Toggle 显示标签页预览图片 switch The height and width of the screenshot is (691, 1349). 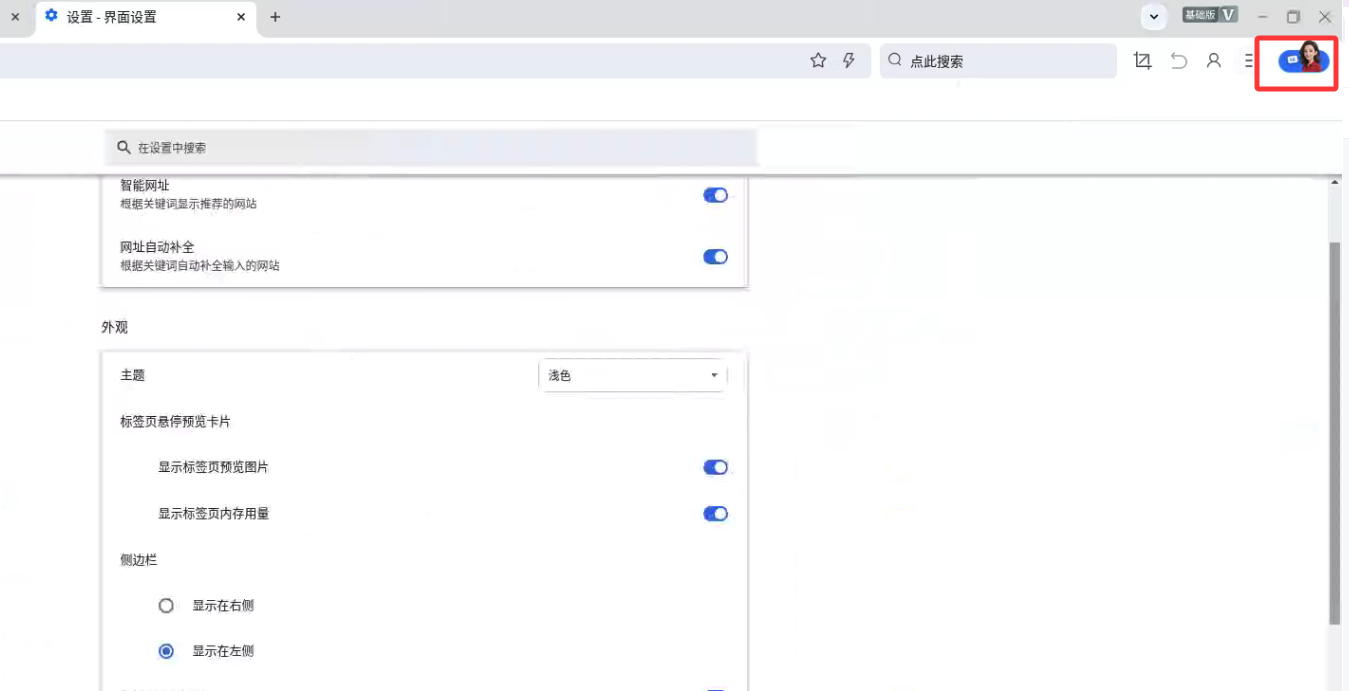[x=715, y=467]
